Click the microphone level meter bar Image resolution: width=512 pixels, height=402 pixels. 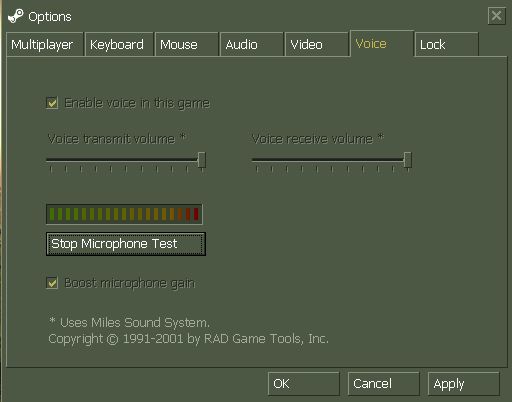124,214
